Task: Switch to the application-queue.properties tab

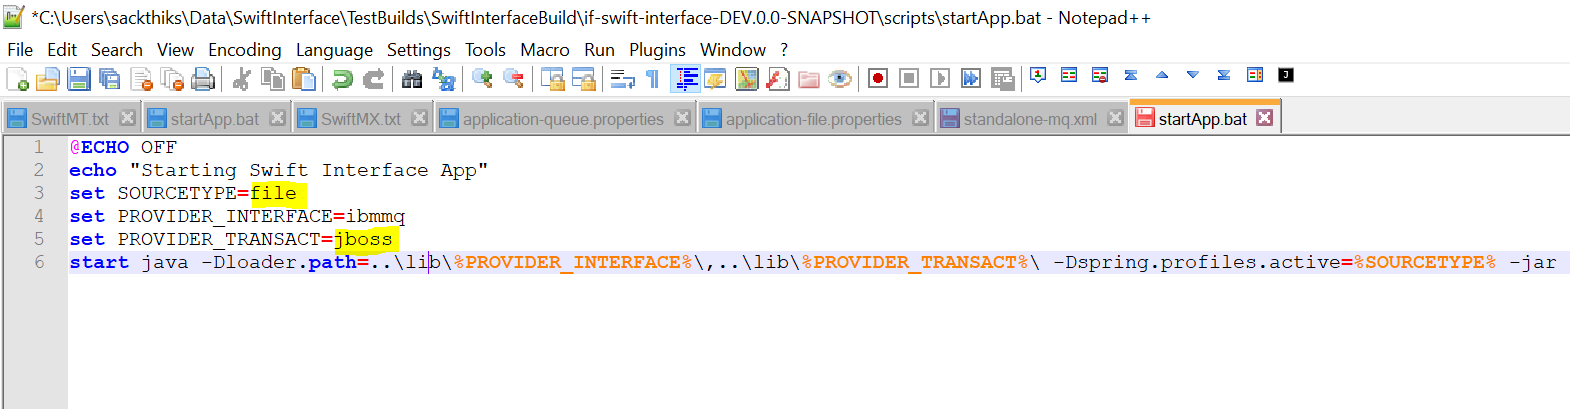Action: tap(562, 119)
